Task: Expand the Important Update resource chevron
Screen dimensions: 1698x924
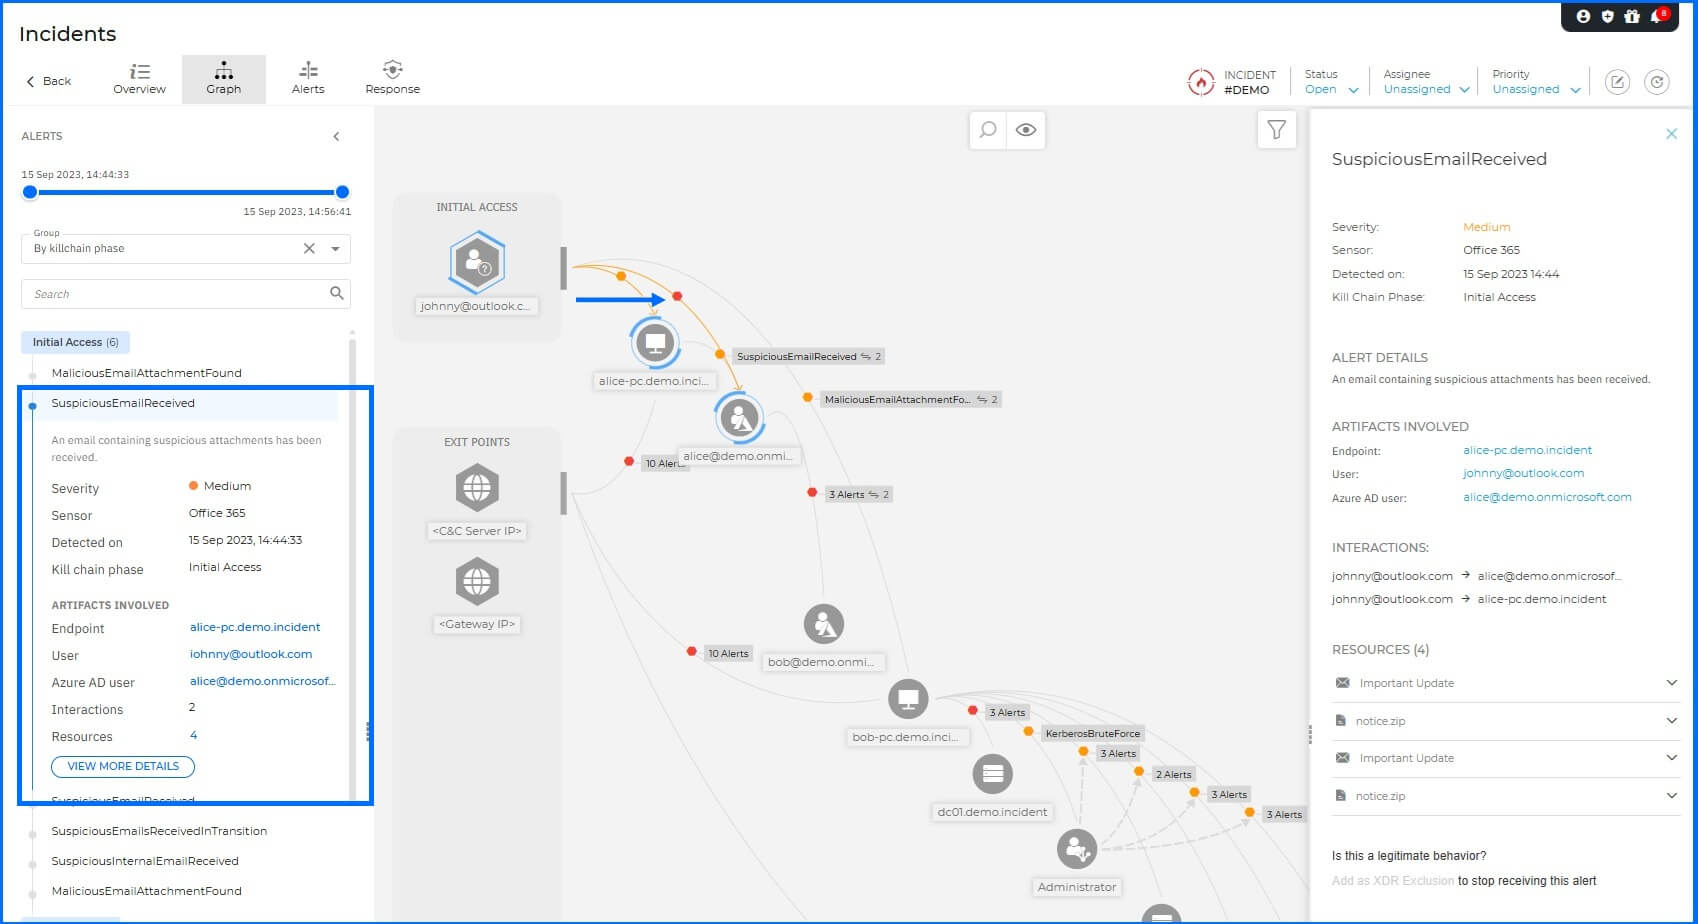Action: (1672, 683)
